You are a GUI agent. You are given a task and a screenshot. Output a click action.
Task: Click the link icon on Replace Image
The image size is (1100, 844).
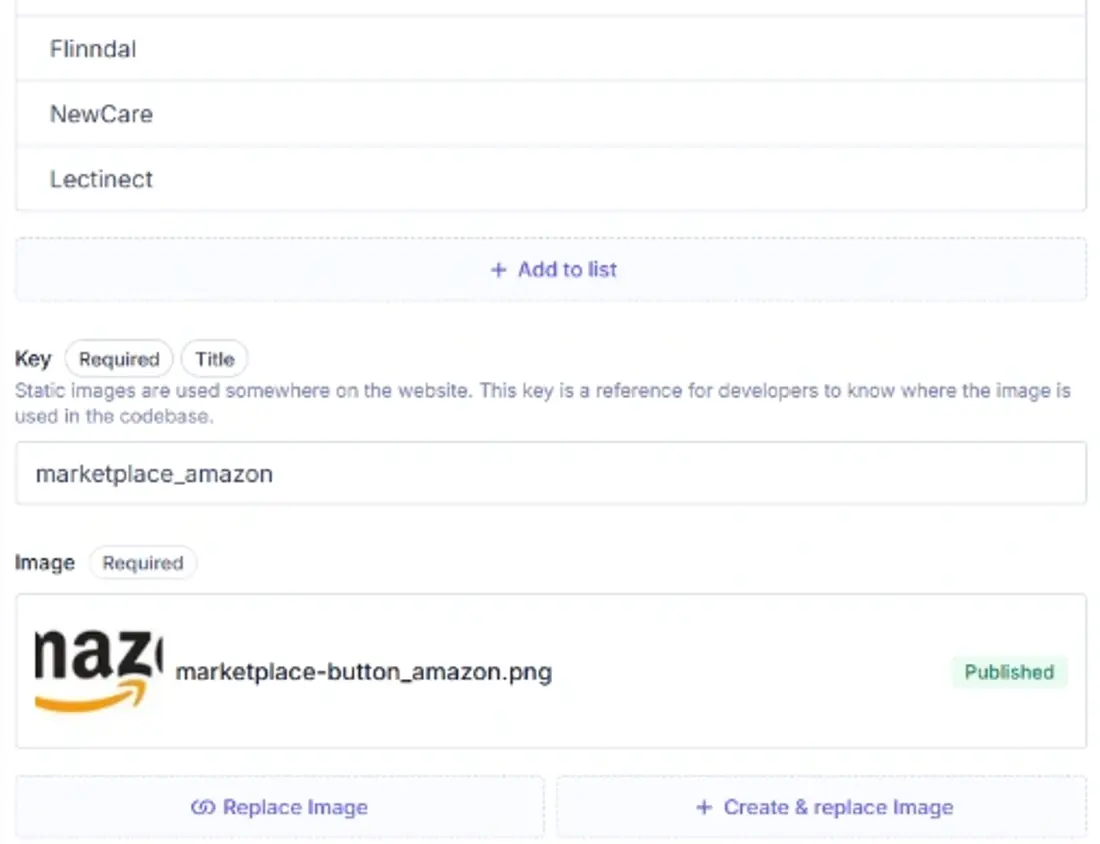click(x=203, y=808)
